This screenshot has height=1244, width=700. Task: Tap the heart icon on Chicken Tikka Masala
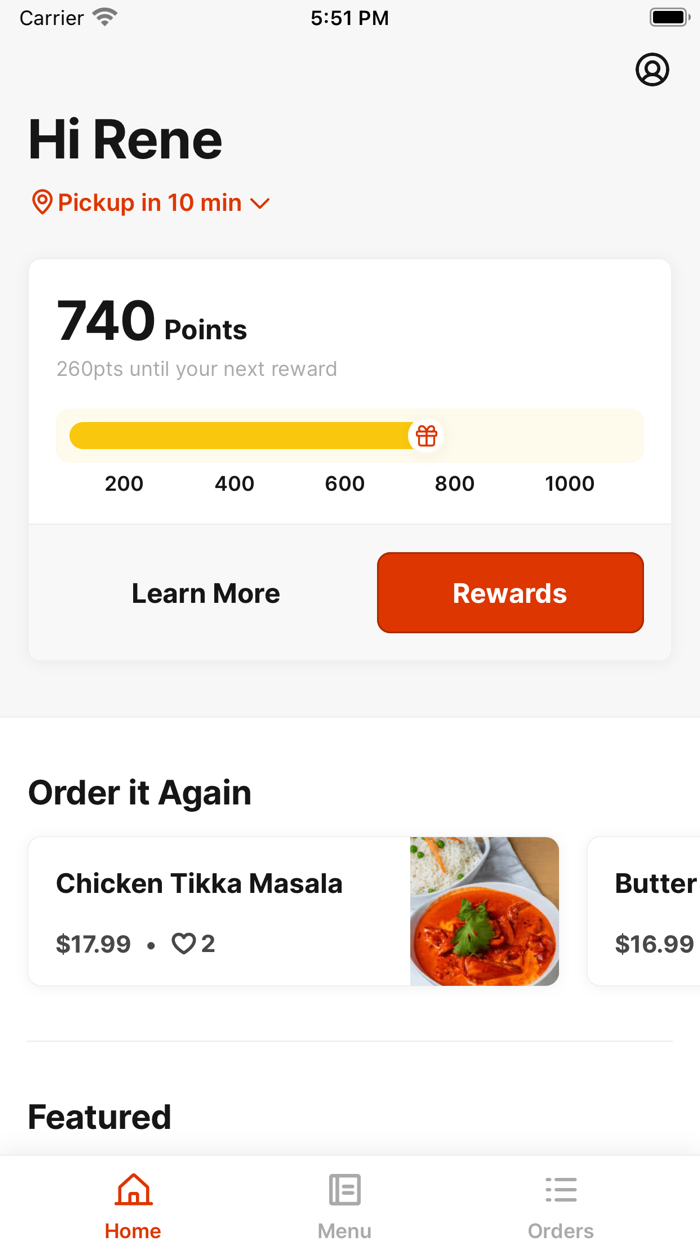(184, 943)
